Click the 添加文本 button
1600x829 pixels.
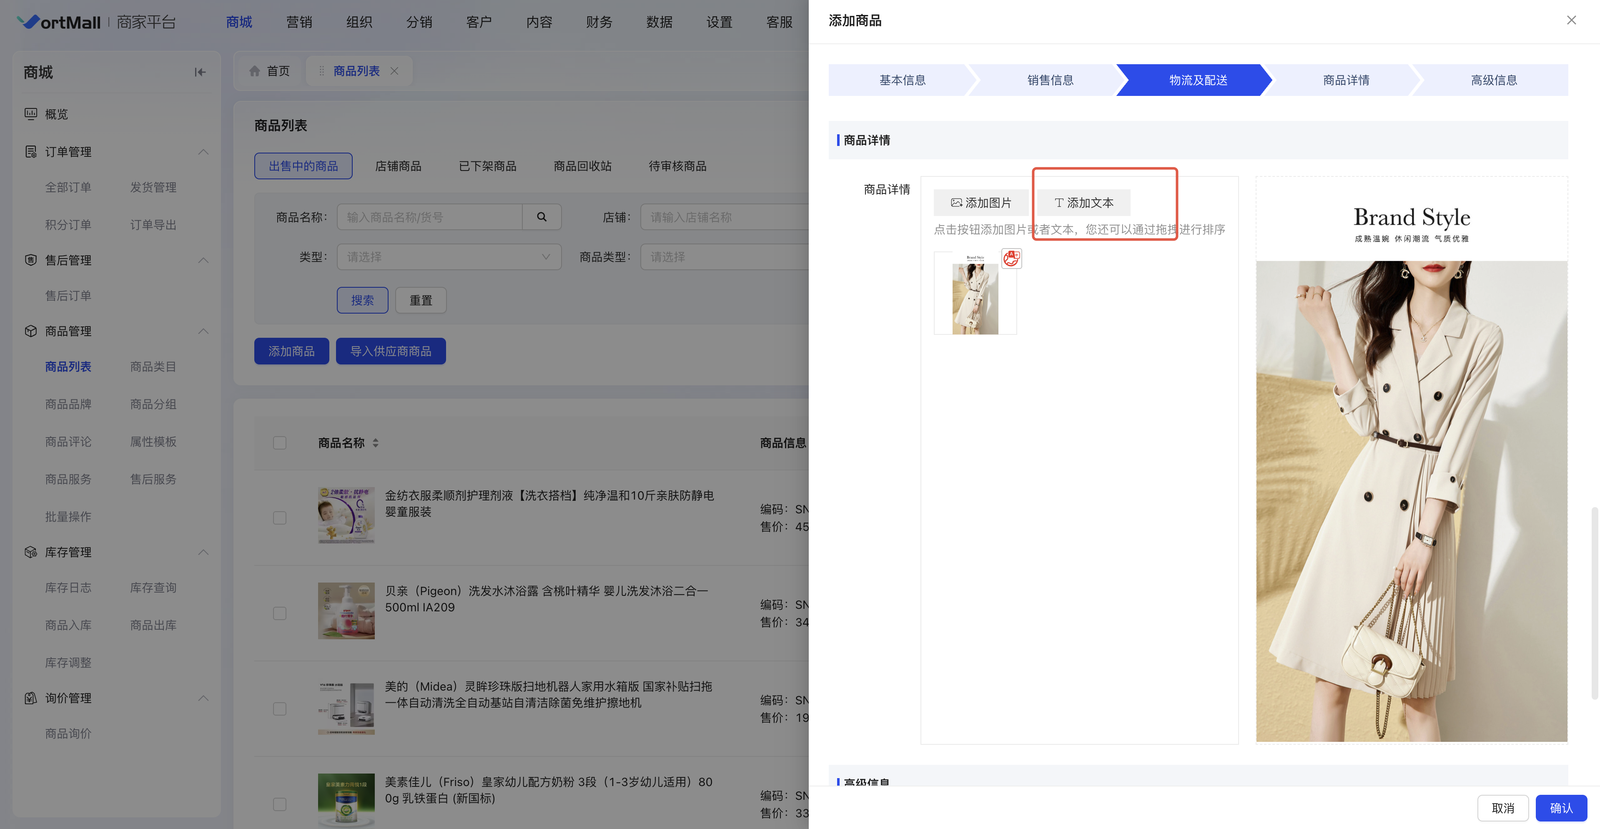[1084, 203]
